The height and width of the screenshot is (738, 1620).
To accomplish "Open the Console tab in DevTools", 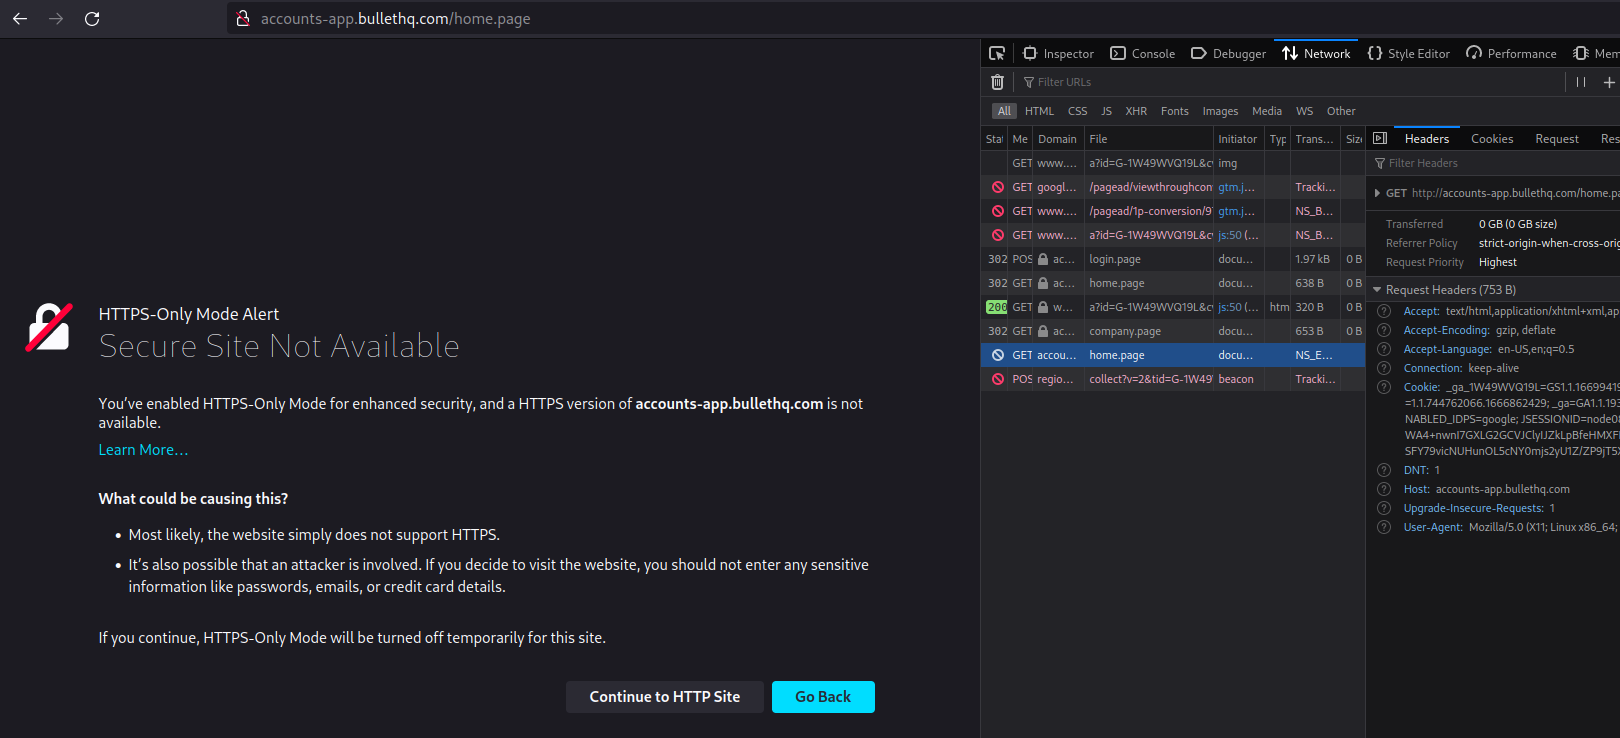I will click(x=1143, y=53).
